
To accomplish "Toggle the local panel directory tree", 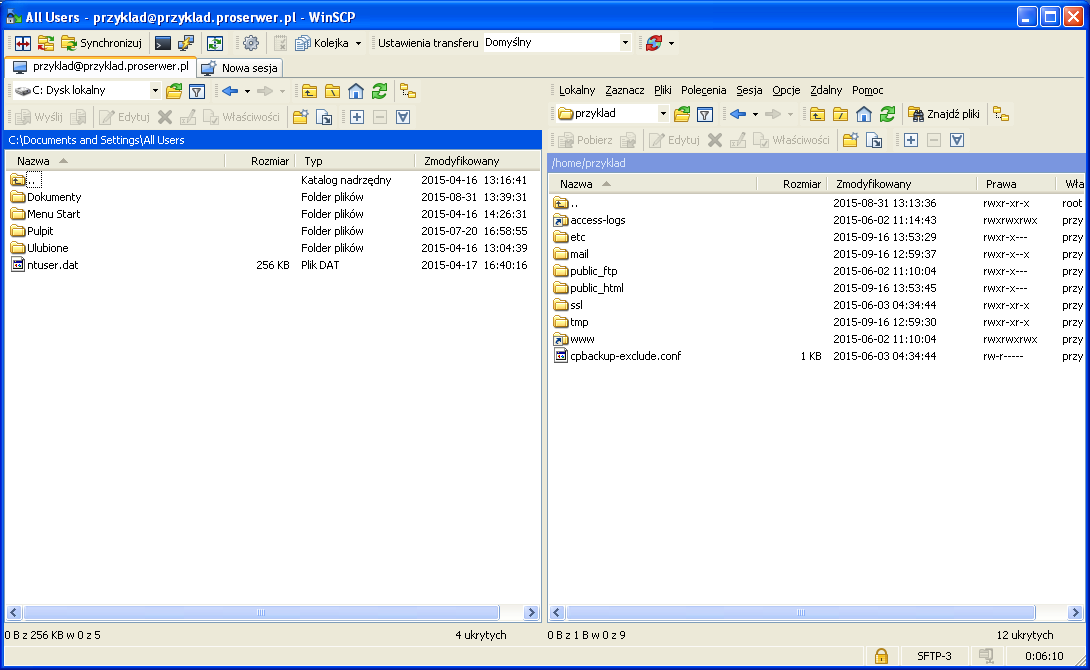I will click(x=408, y=91).
